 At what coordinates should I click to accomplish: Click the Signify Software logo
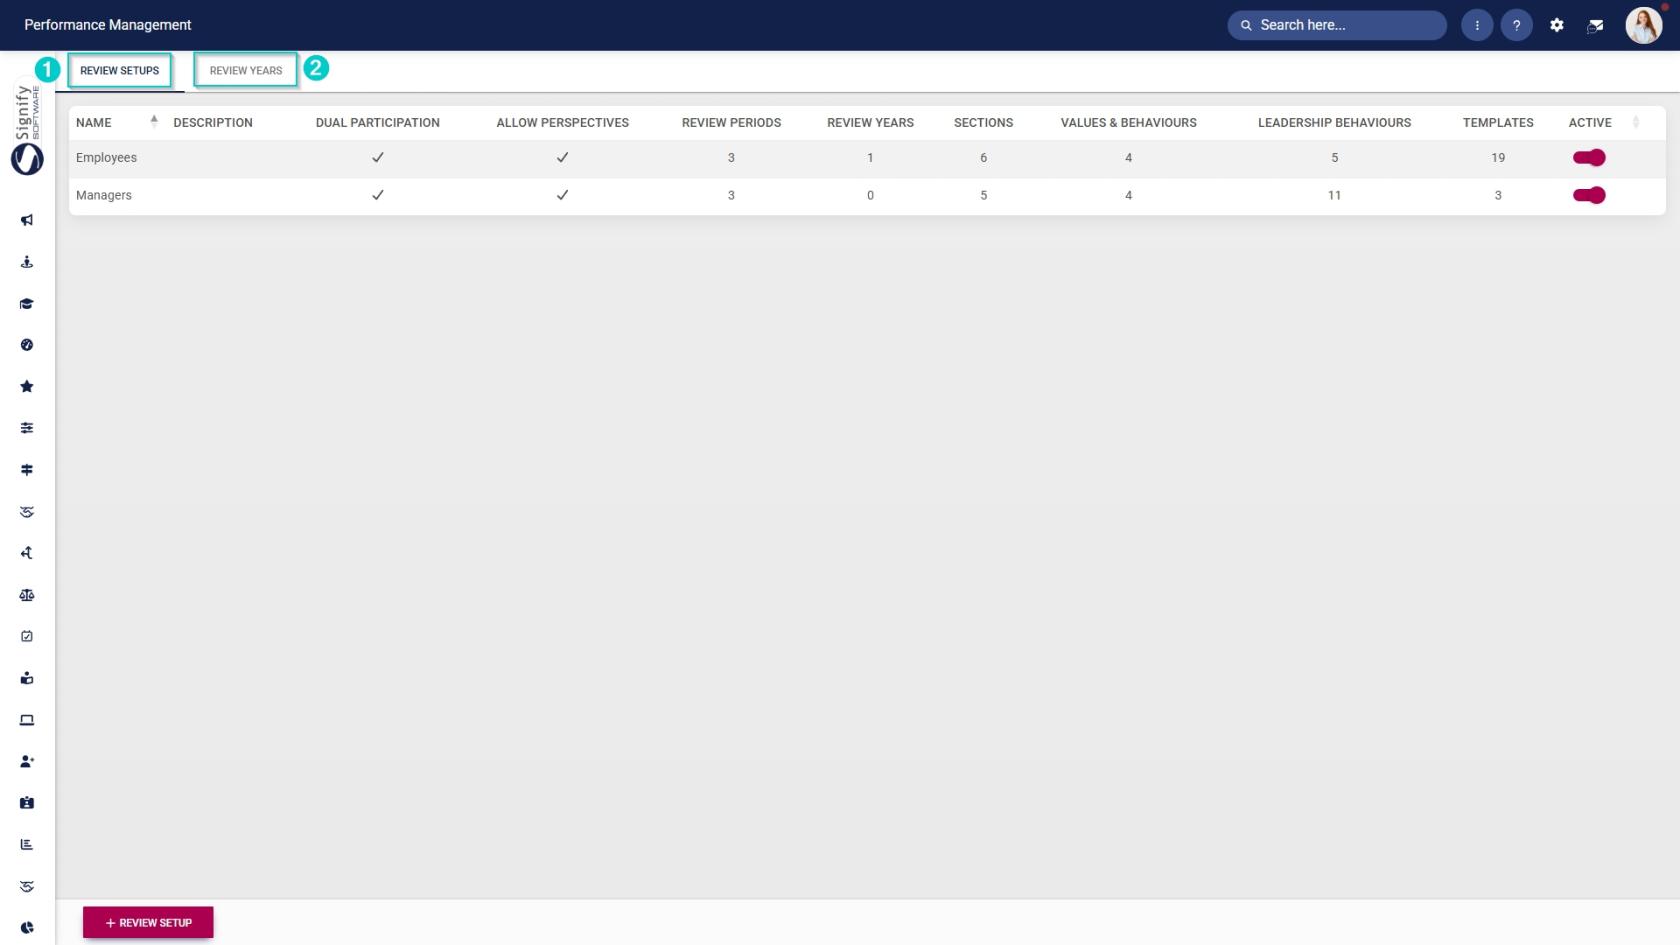(x=27, y=130)
